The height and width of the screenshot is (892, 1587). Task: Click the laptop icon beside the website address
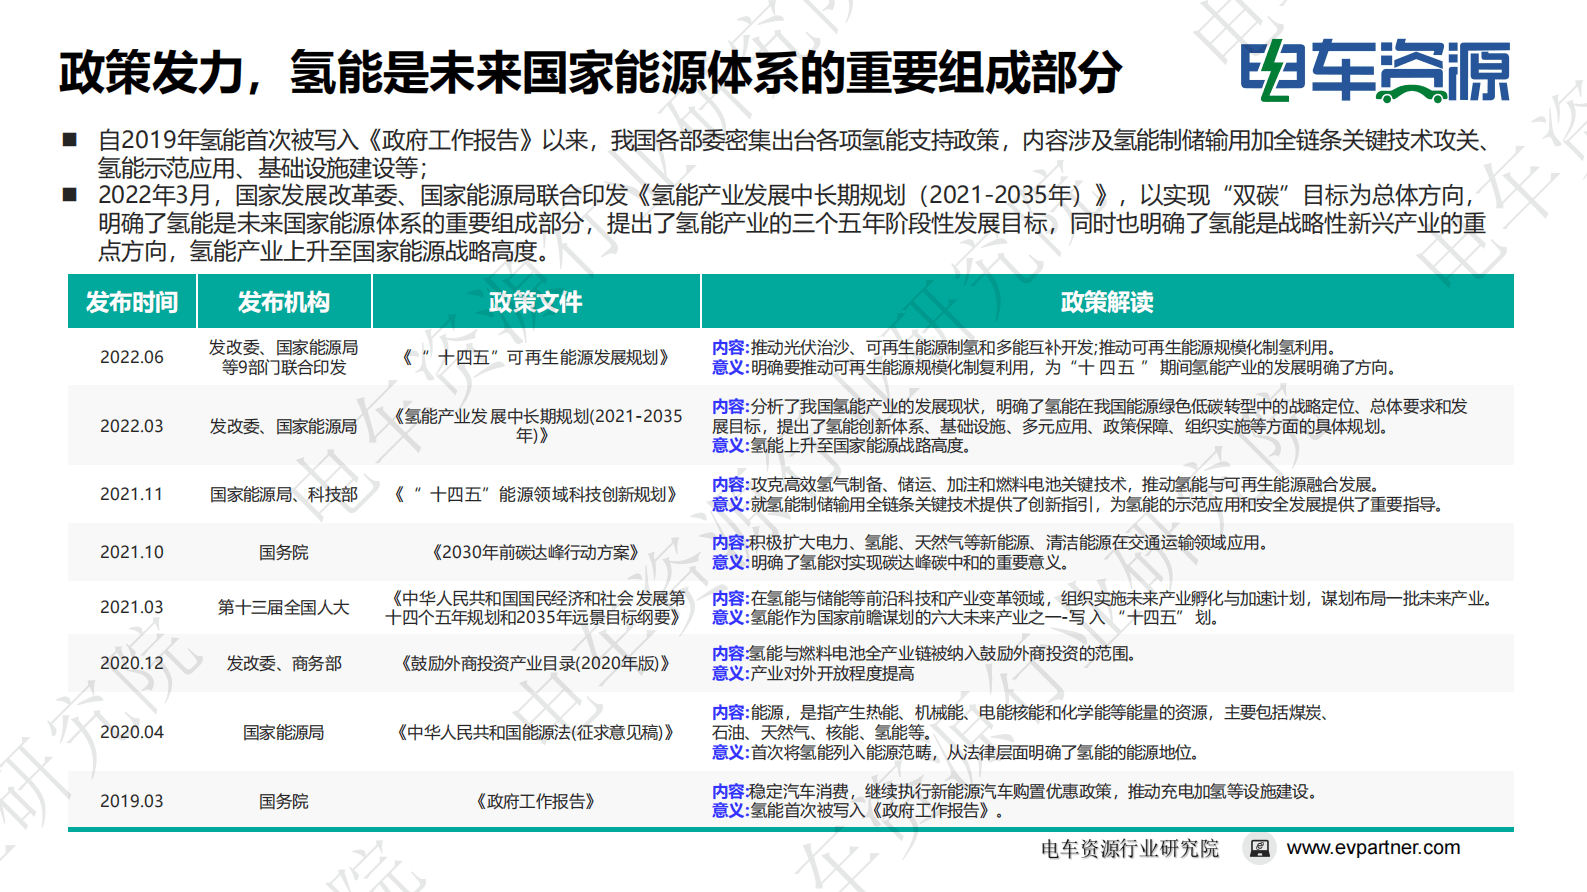pyautogui.click(x=1260, y=848)
